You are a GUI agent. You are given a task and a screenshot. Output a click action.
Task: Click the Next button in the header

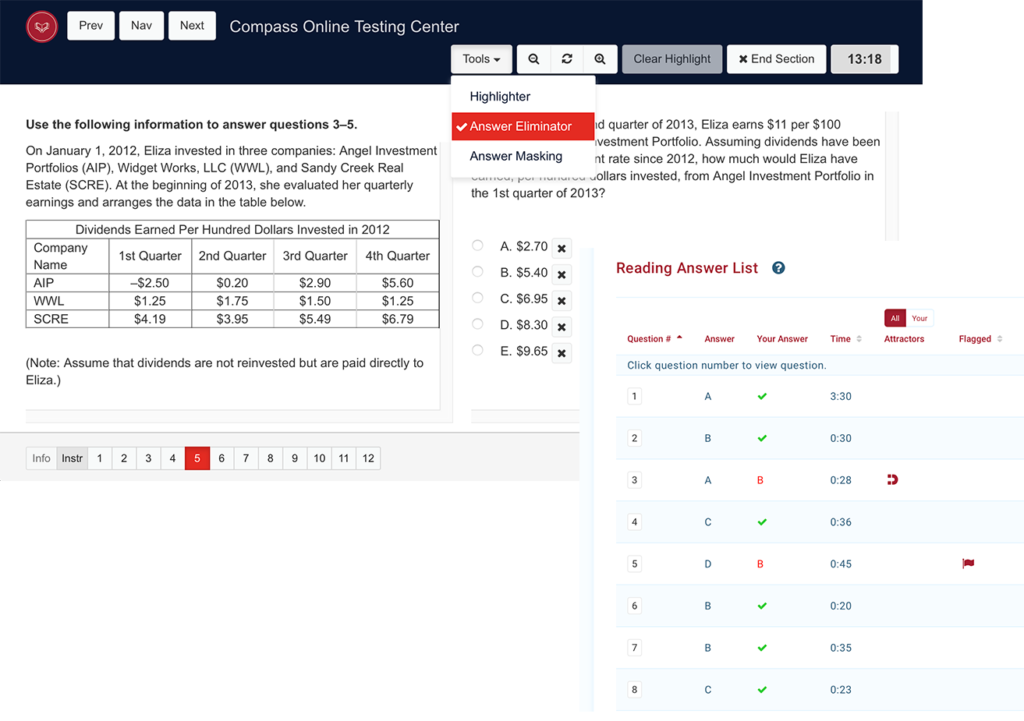pyautogui.click(x=191, y=26)
